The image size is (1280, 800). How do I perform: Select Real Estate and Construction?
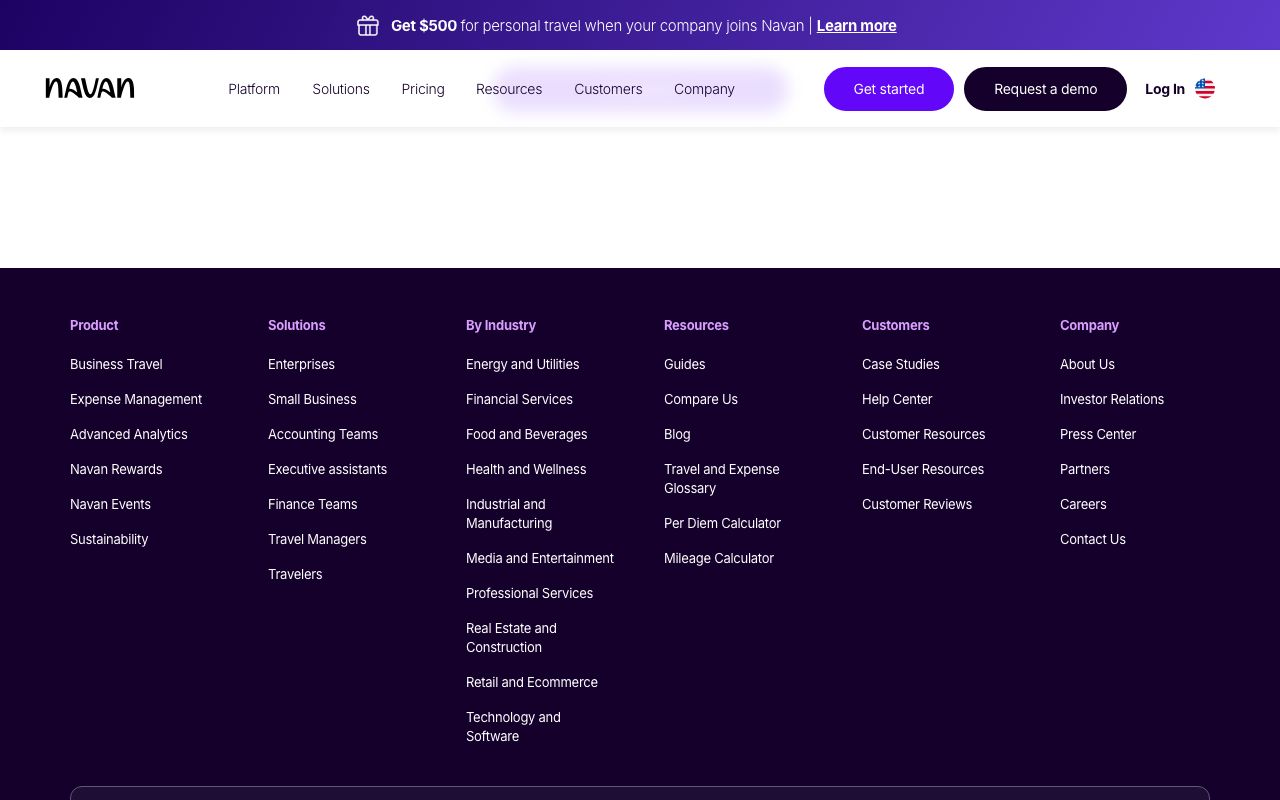[511, 638]
